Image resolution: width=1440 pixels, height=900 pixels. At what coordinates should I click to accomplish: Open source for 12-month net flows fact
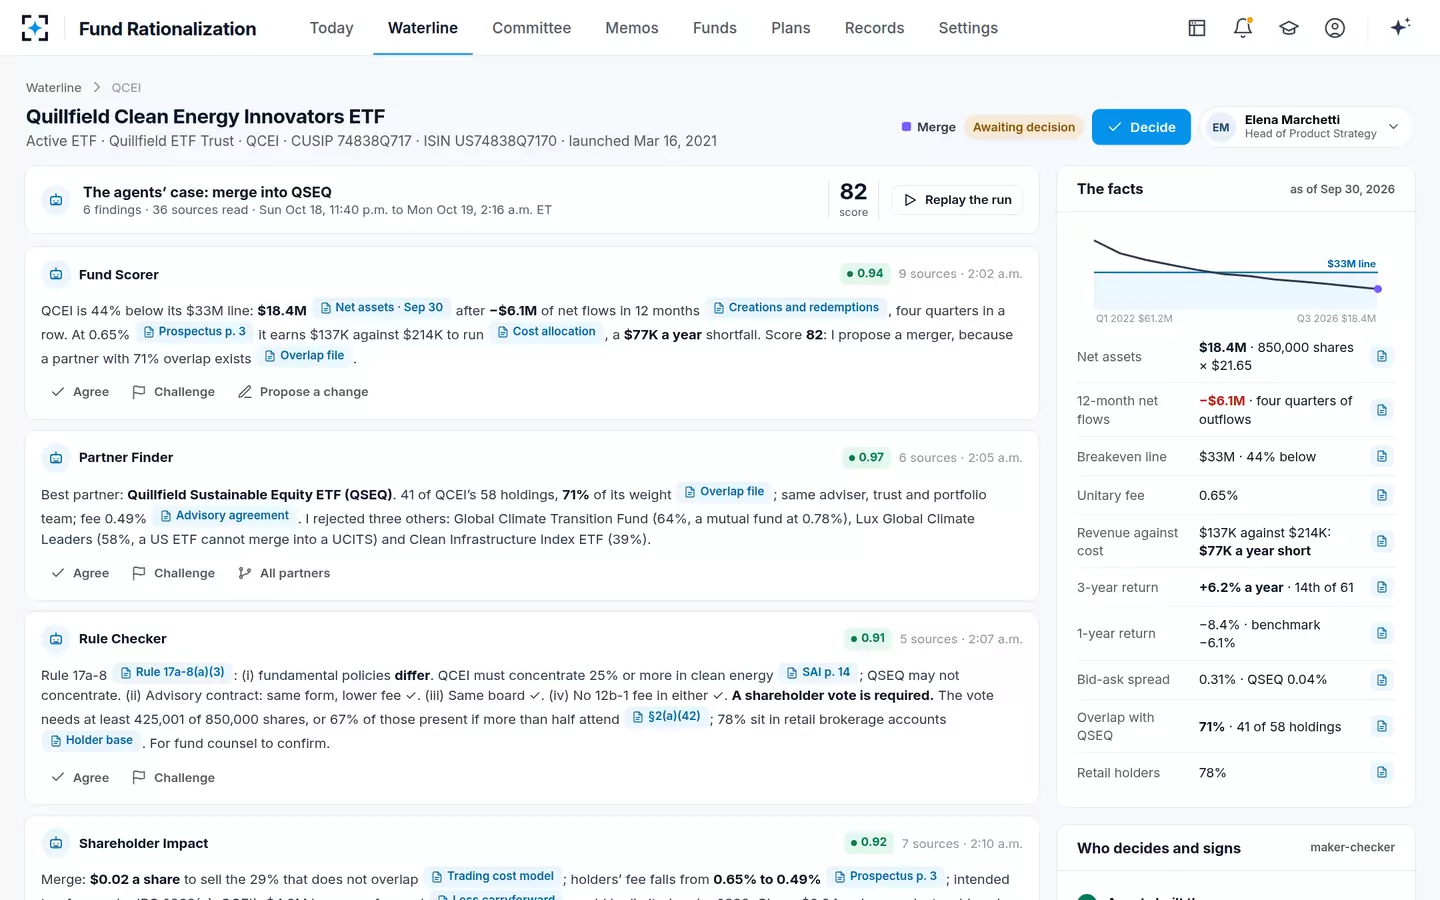1382,410
